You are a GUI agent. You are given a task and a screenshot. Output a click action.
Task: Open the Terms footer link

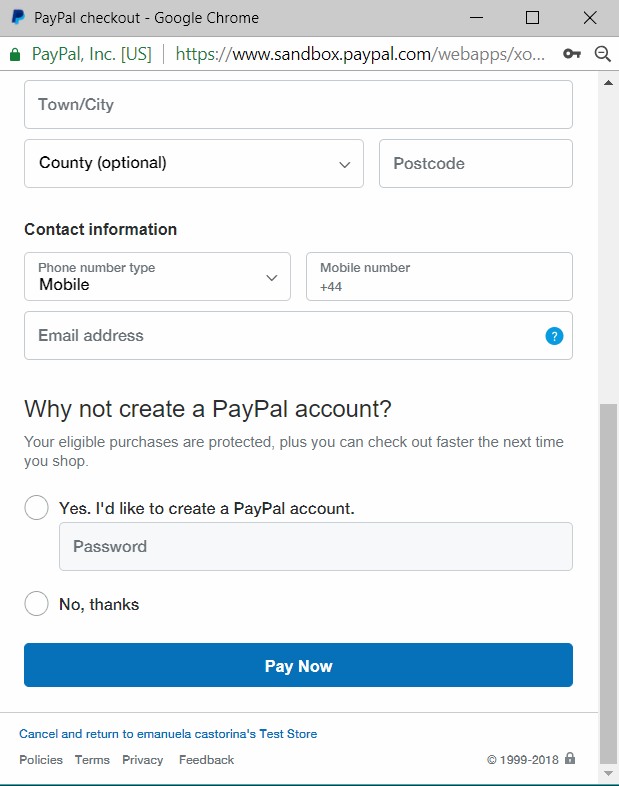click(x=92, y=760)
